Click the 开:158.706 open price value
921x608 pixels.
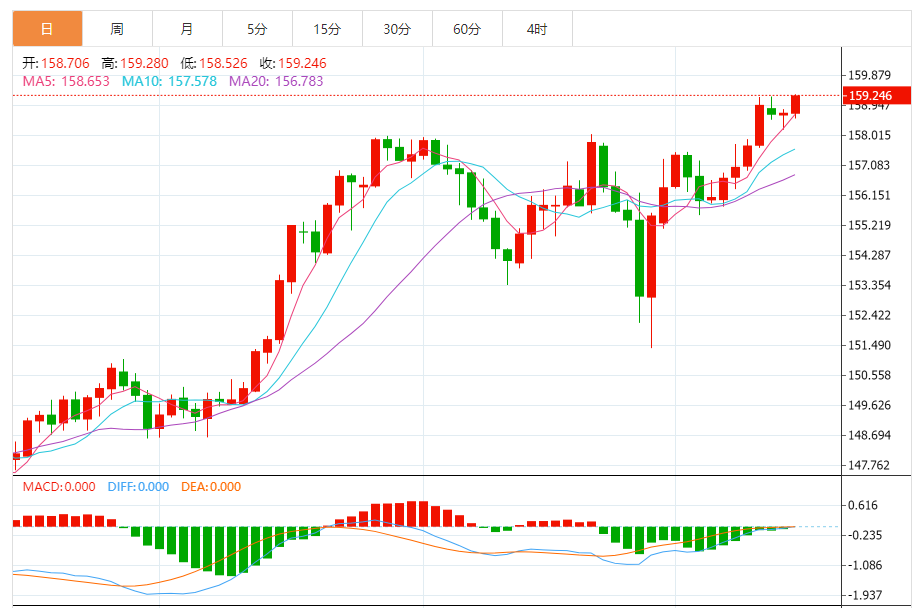click(x=56, y=63)
